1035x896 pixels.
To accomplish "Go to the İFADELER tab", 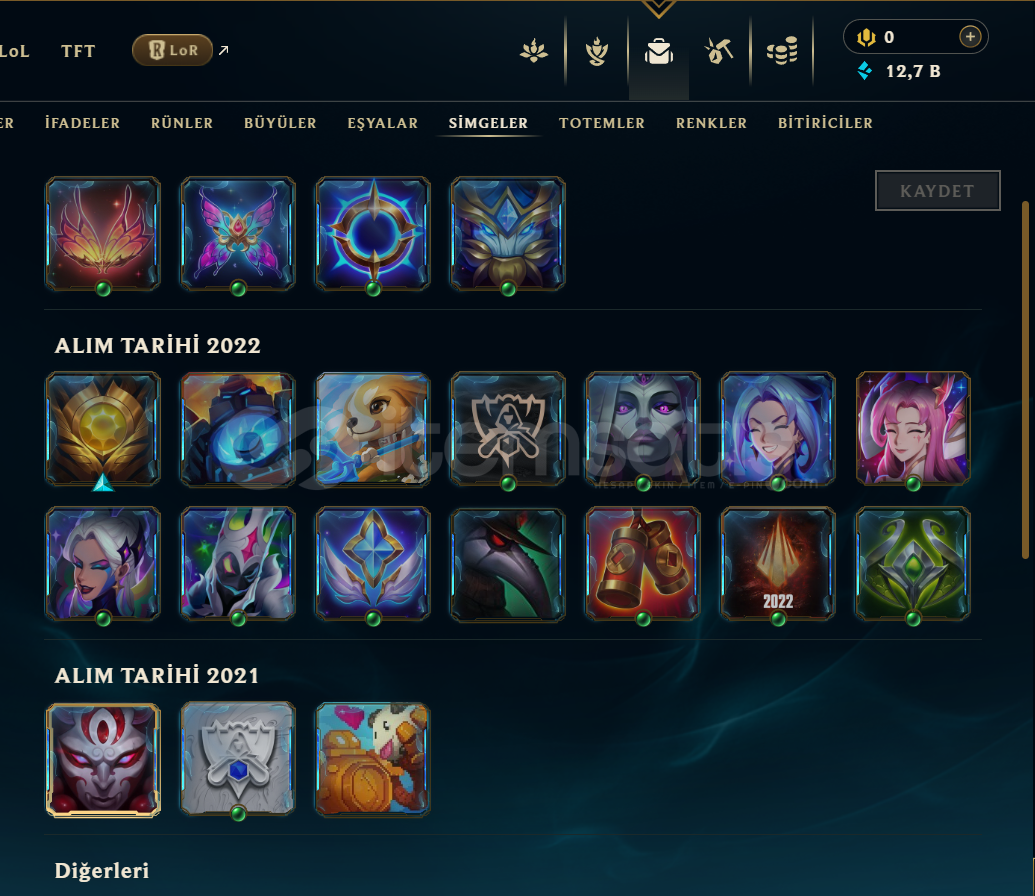I will pyautogui.click(x=83, y=123).
